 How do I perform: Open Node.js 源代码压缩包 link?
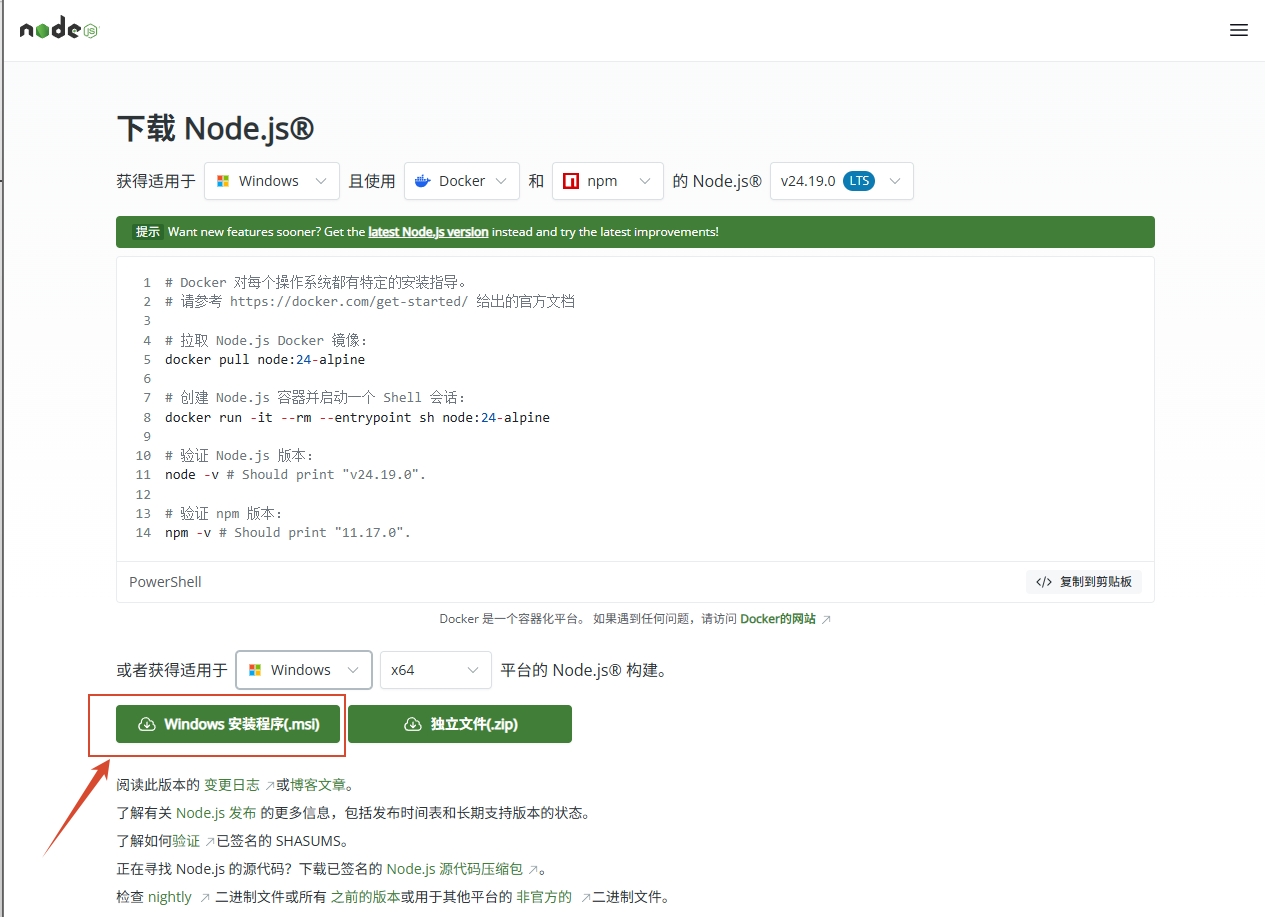click(x=463, y=869)
